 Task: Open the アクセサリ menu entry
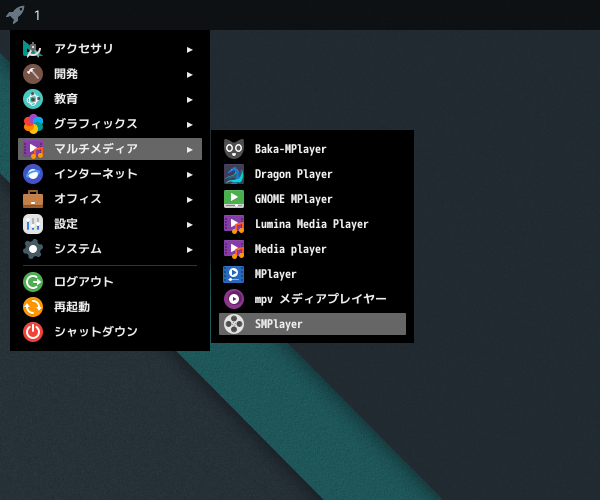pos(110,49)
